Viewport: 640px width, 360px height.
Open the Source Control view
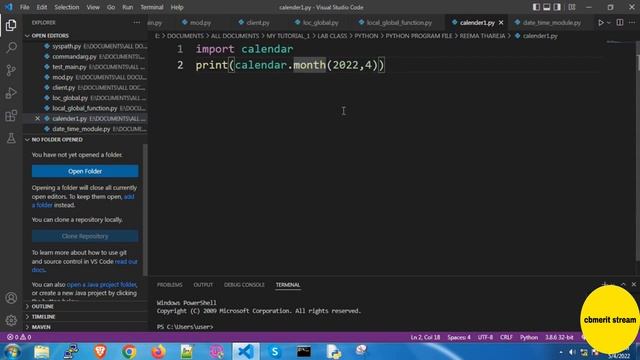tap(11, 70)
